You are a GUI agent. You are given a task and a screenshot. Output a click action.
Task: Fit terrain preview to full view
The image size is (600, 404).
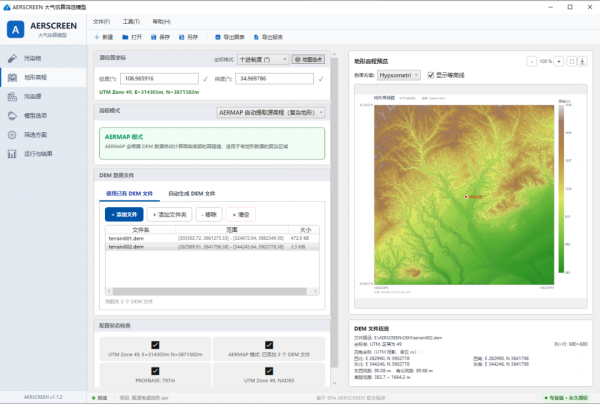[x=571, y=61]
